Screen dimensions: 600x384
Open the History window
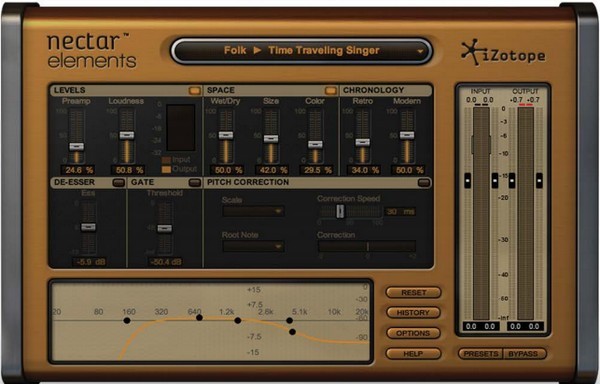413,313
